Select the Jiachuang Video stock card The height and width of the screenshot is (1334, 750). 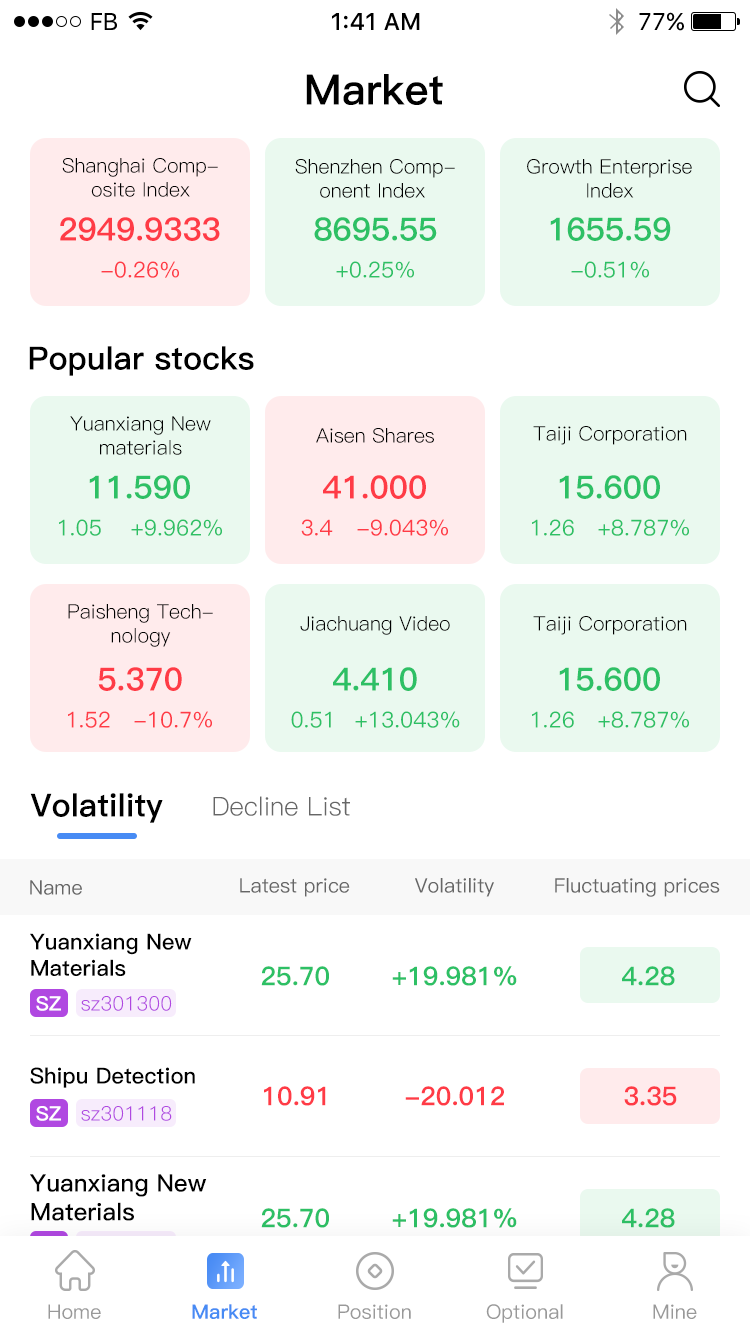[x=375, y=668]
